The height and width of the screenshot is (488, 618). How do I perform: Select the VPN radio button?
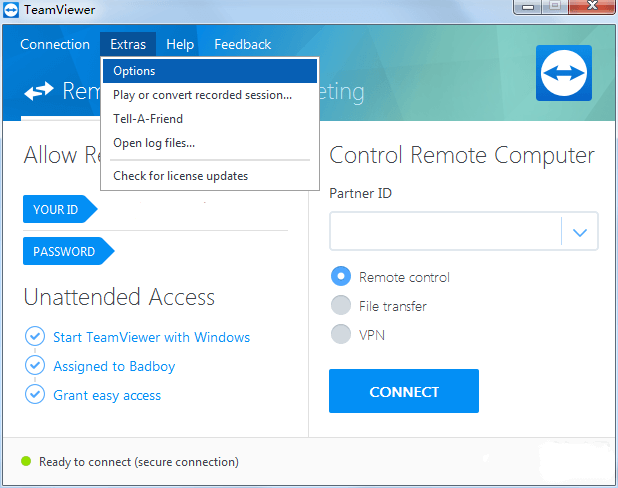click(x=341, y=334)
